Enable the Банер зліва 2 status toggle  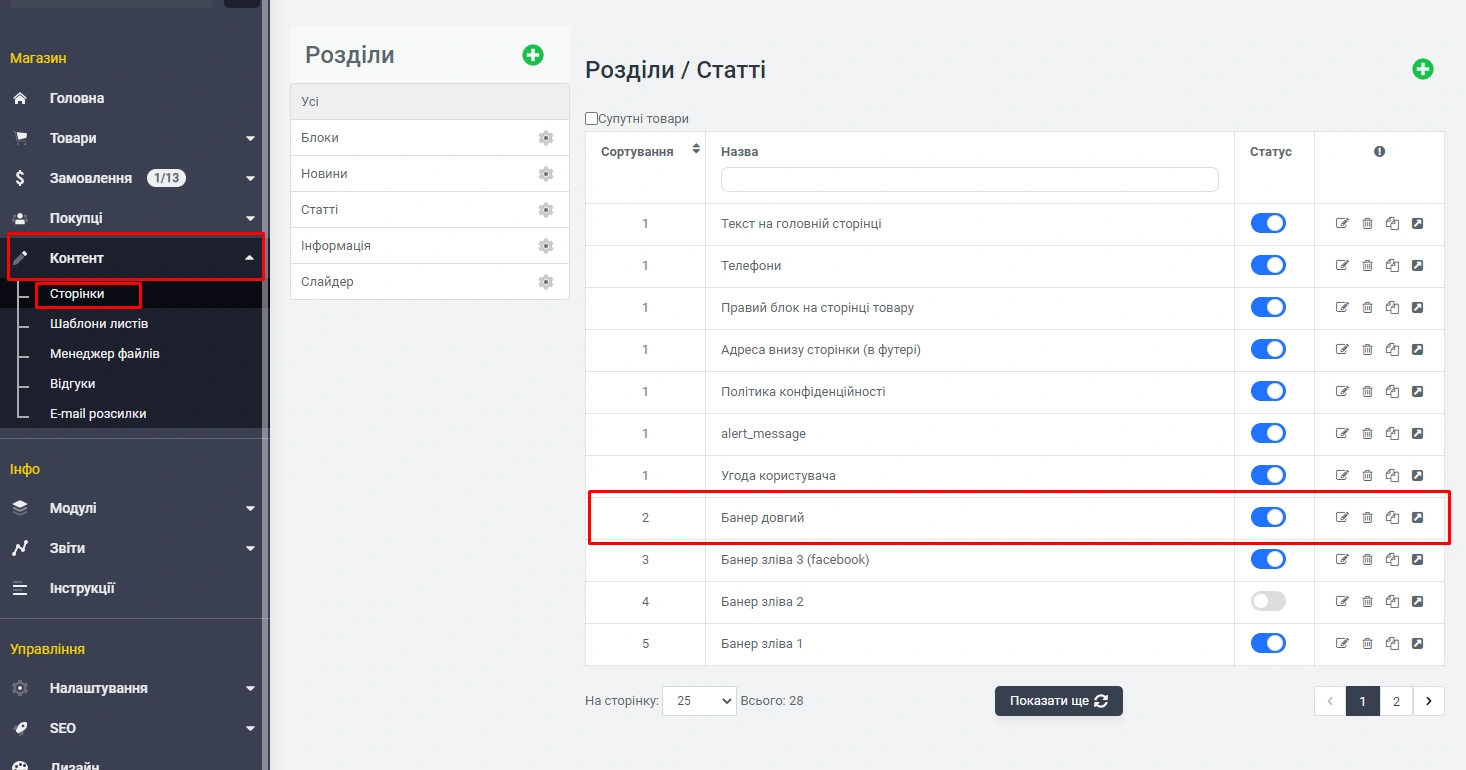[x=1268, y=602]
